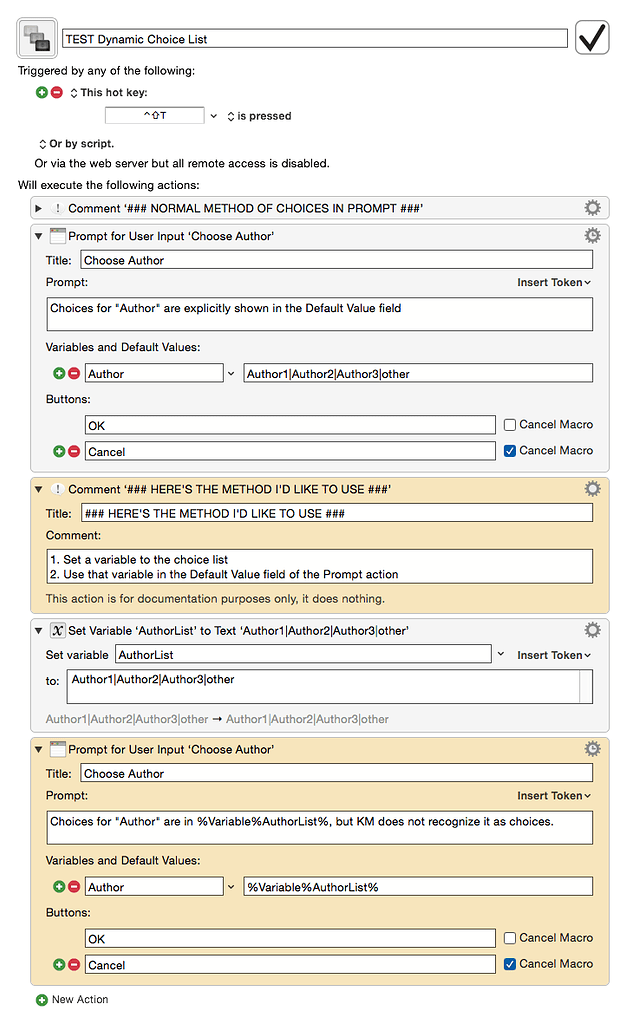Open variable name dropdown in first prompt
The height and width of the screenshot is (1024, 627).
tap(231, 374)
